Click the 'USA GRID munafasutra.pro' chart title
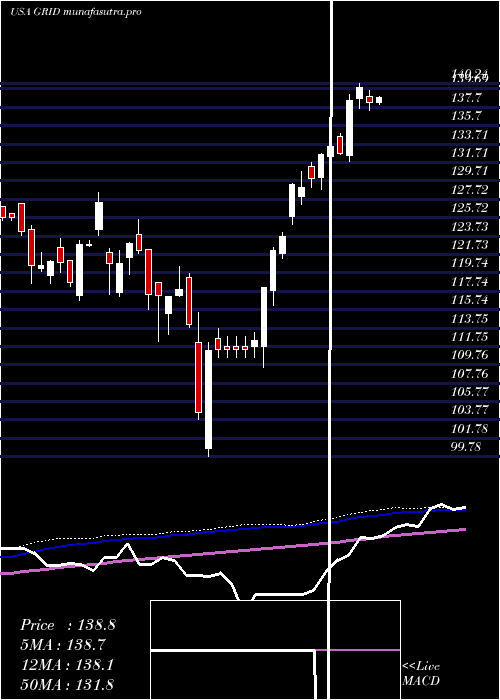Viewport: 500px width, 700px height. pos(75,12)
